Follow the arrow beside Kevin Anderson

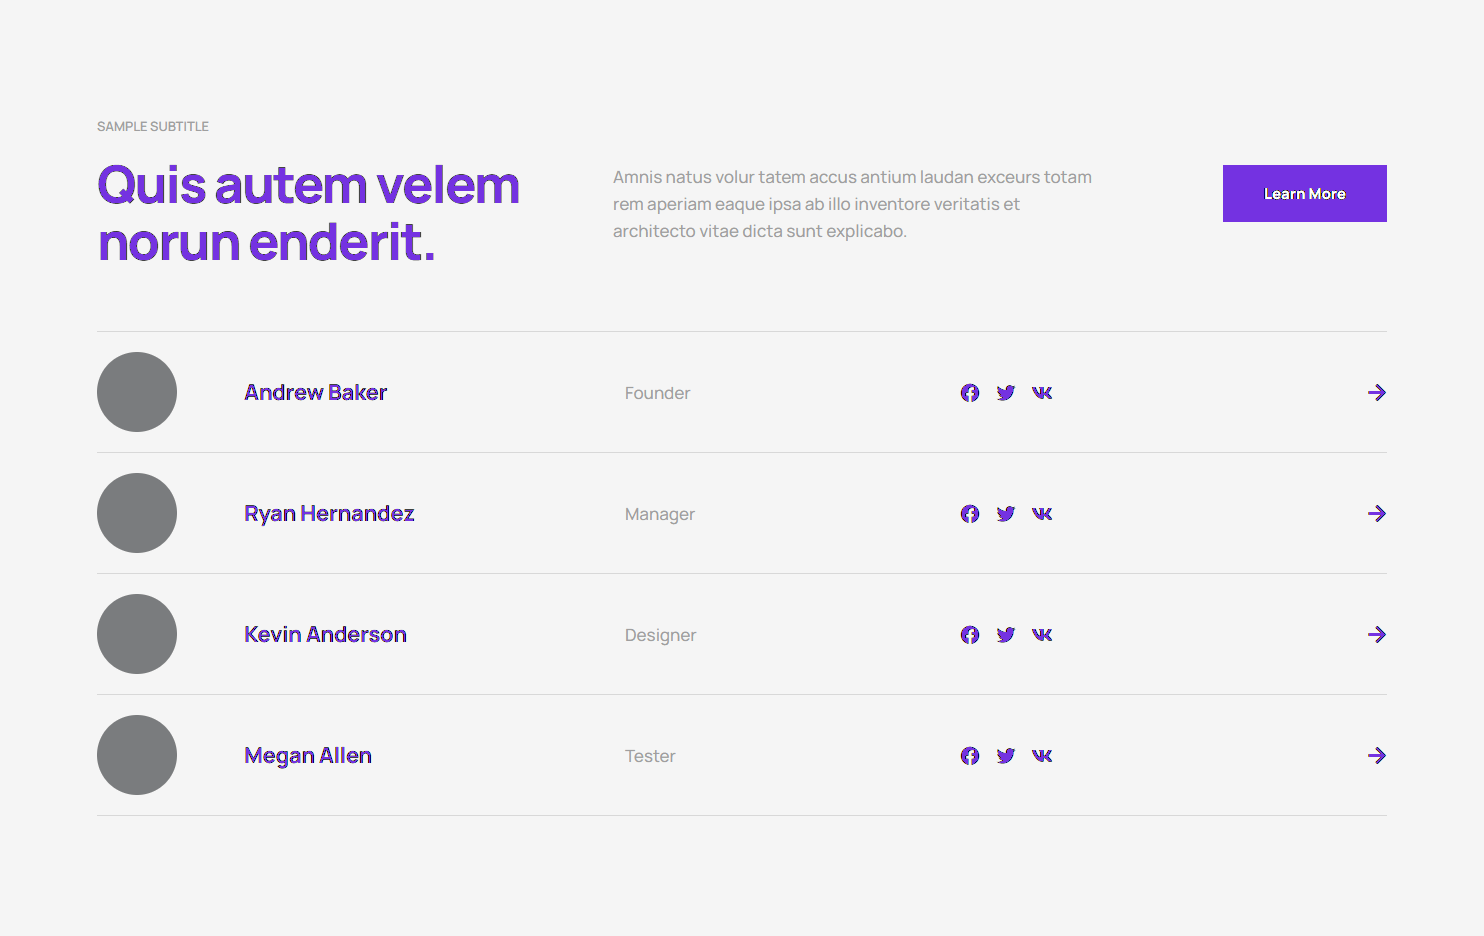[1377, 635]
